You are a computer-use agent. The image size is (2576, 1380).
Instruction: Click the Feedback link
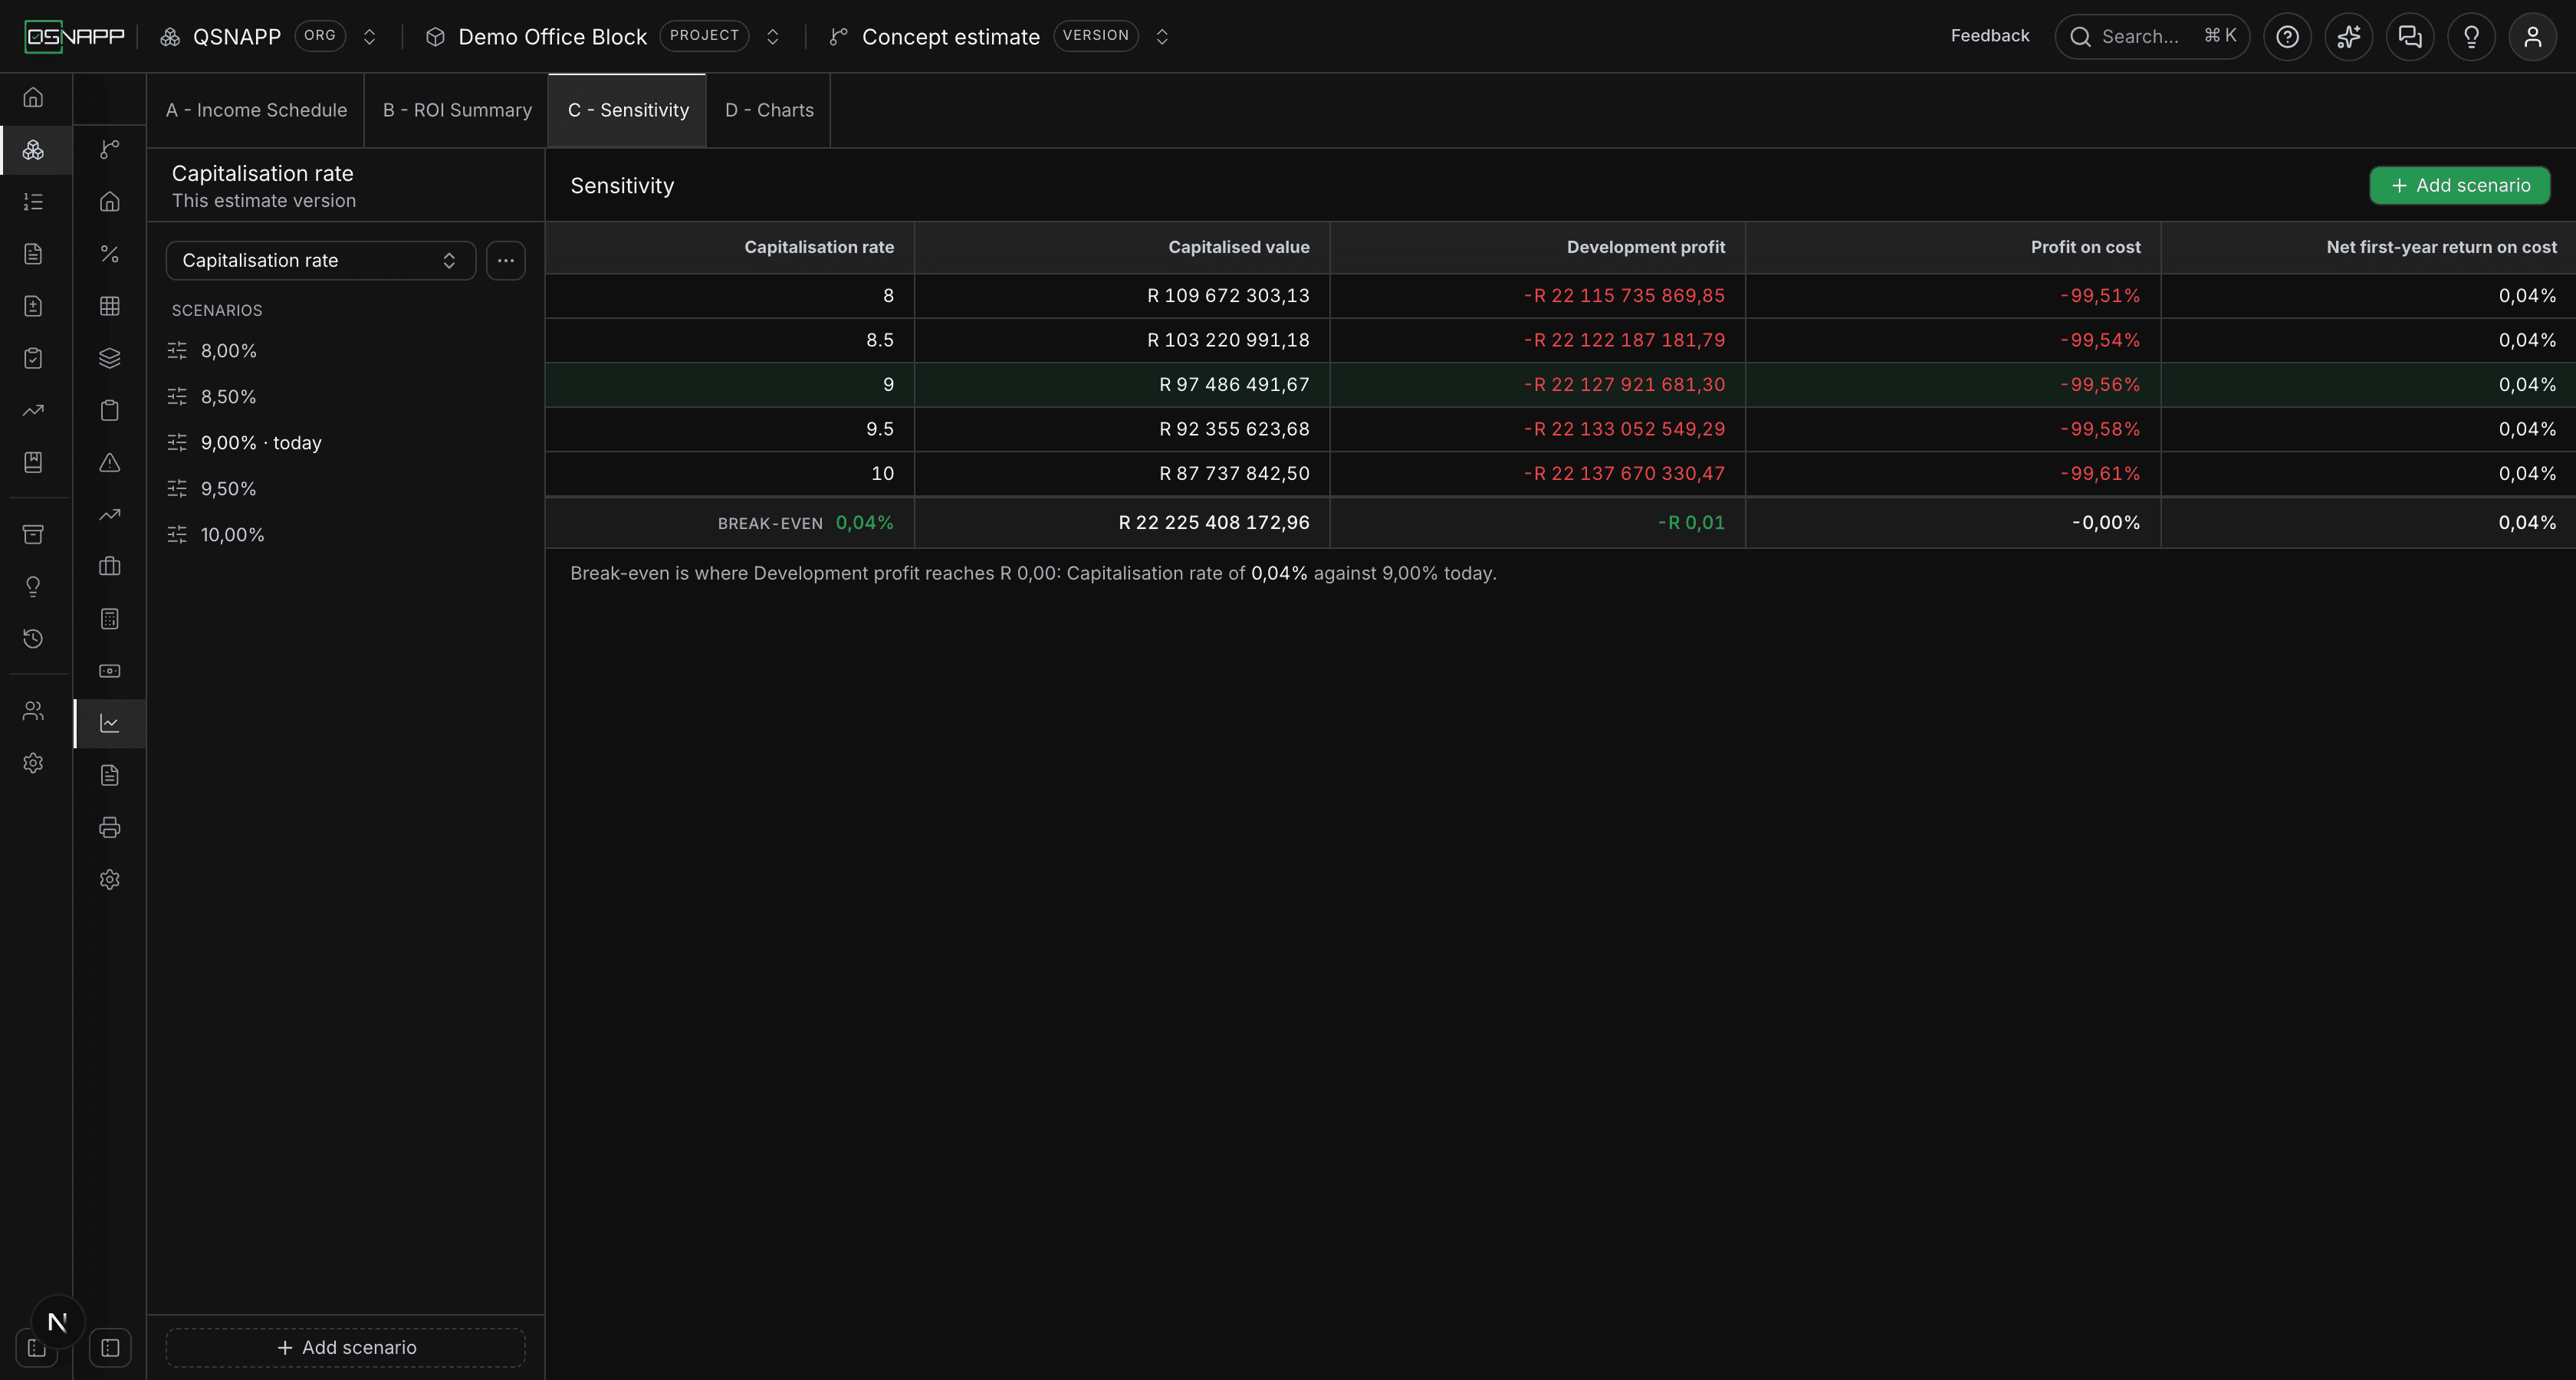click(x=1990, y=36)
